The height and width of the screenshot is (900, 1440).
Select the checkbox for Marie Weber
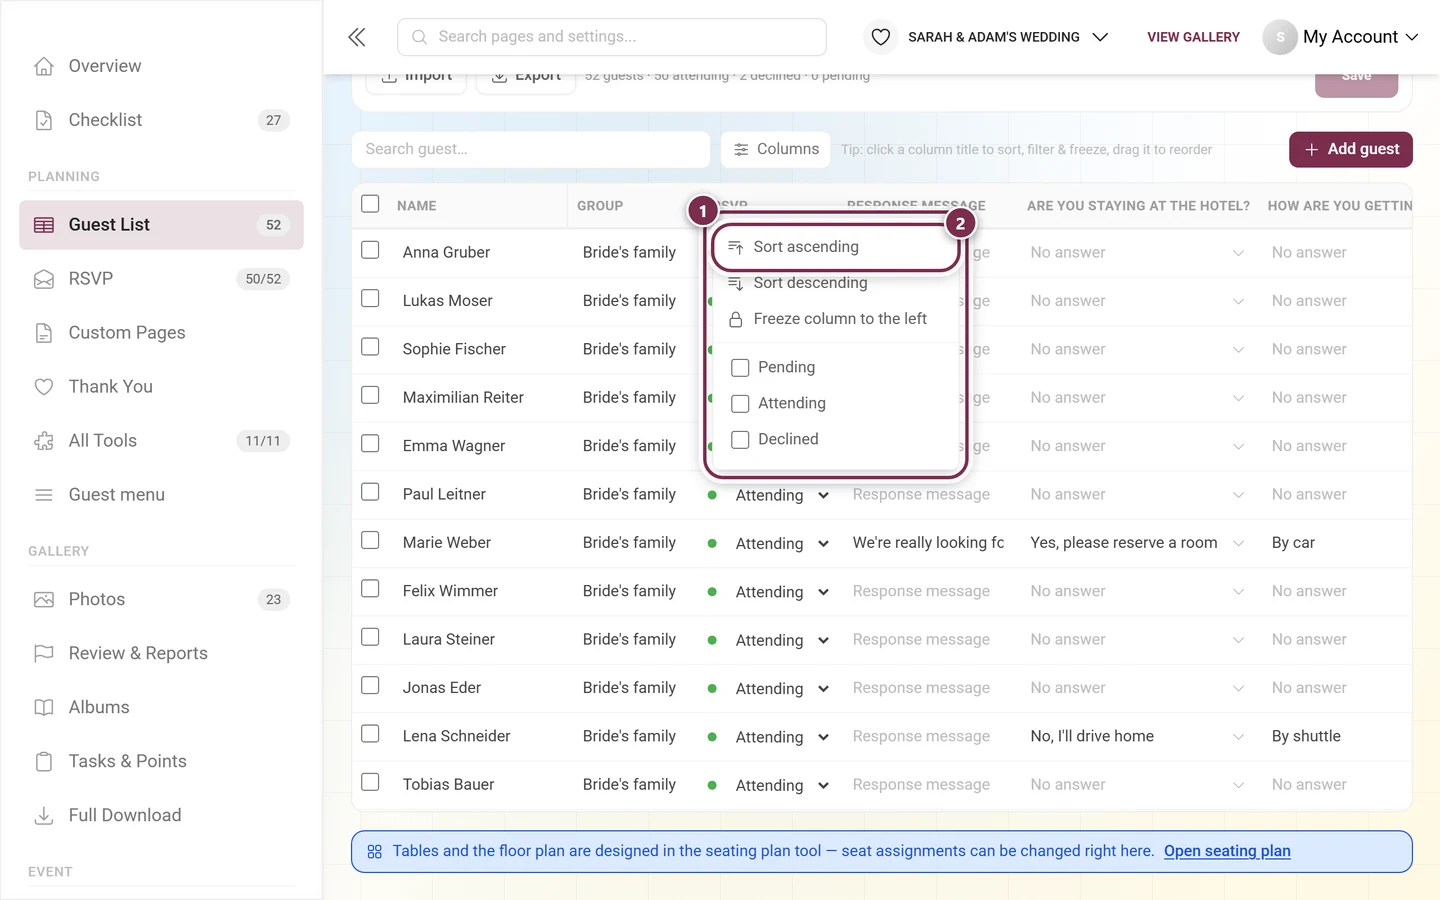(x=370, y=540)
